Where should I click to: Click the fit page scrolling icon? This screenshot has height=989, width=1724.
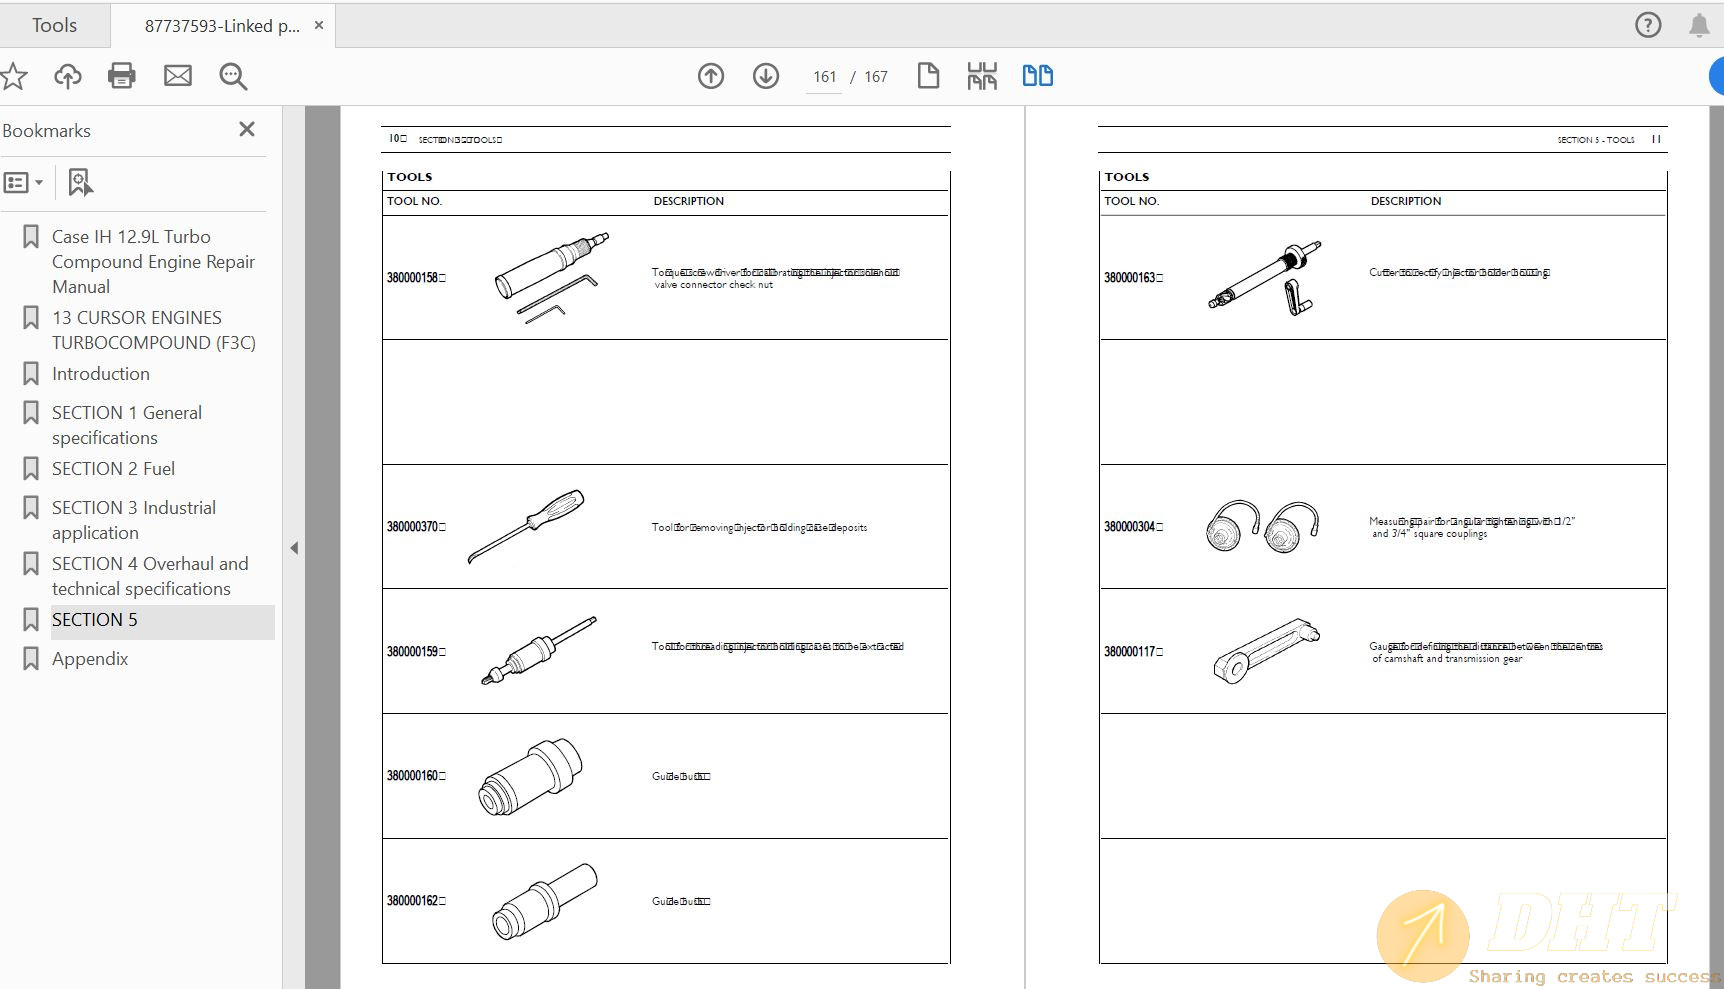(x=982, y=76)
